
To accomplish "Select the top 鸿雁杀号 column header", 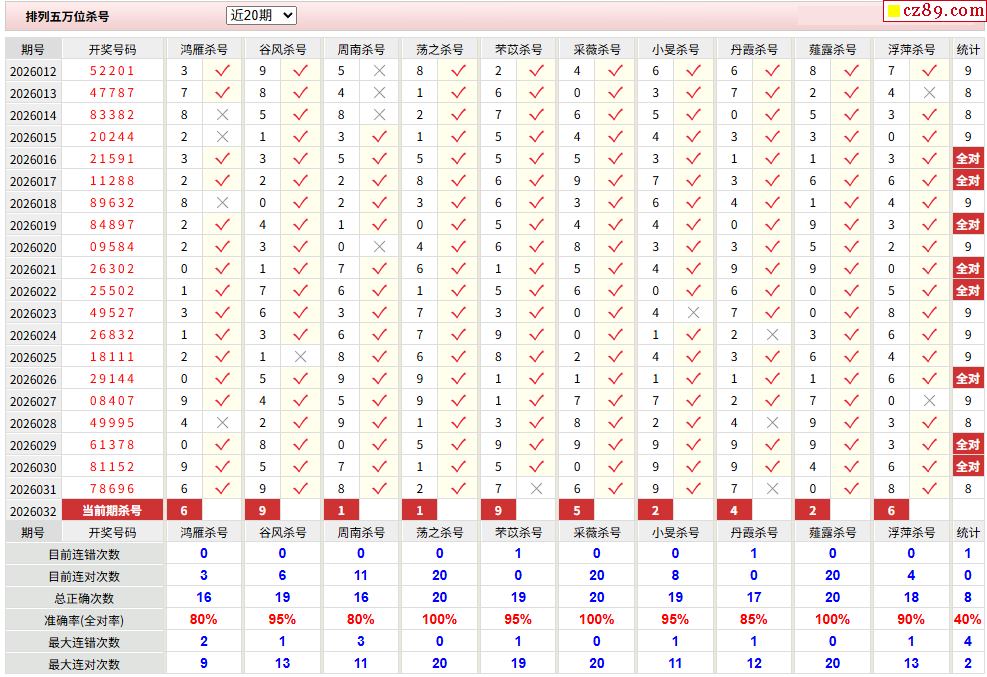I will [x=204, y=49].
